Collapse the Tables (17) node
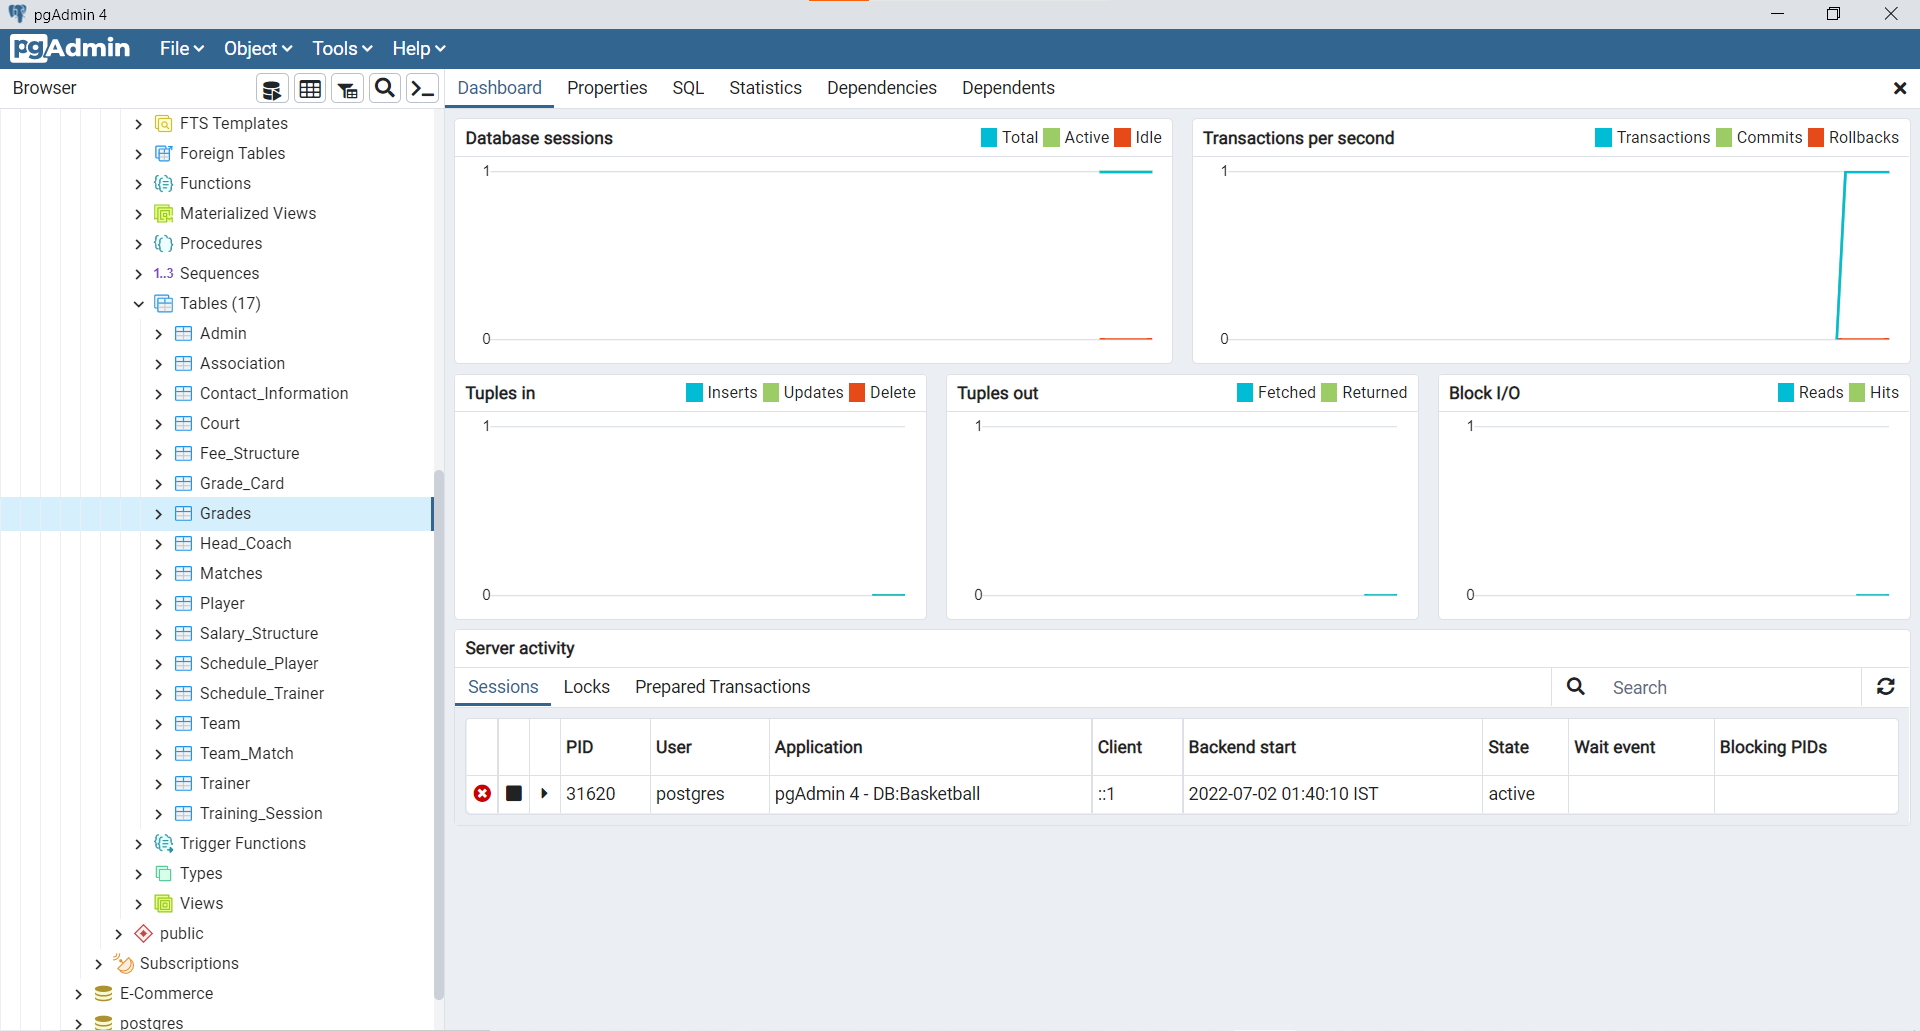The width and height of the screenshot is (1920, 1031). (139, 303)
